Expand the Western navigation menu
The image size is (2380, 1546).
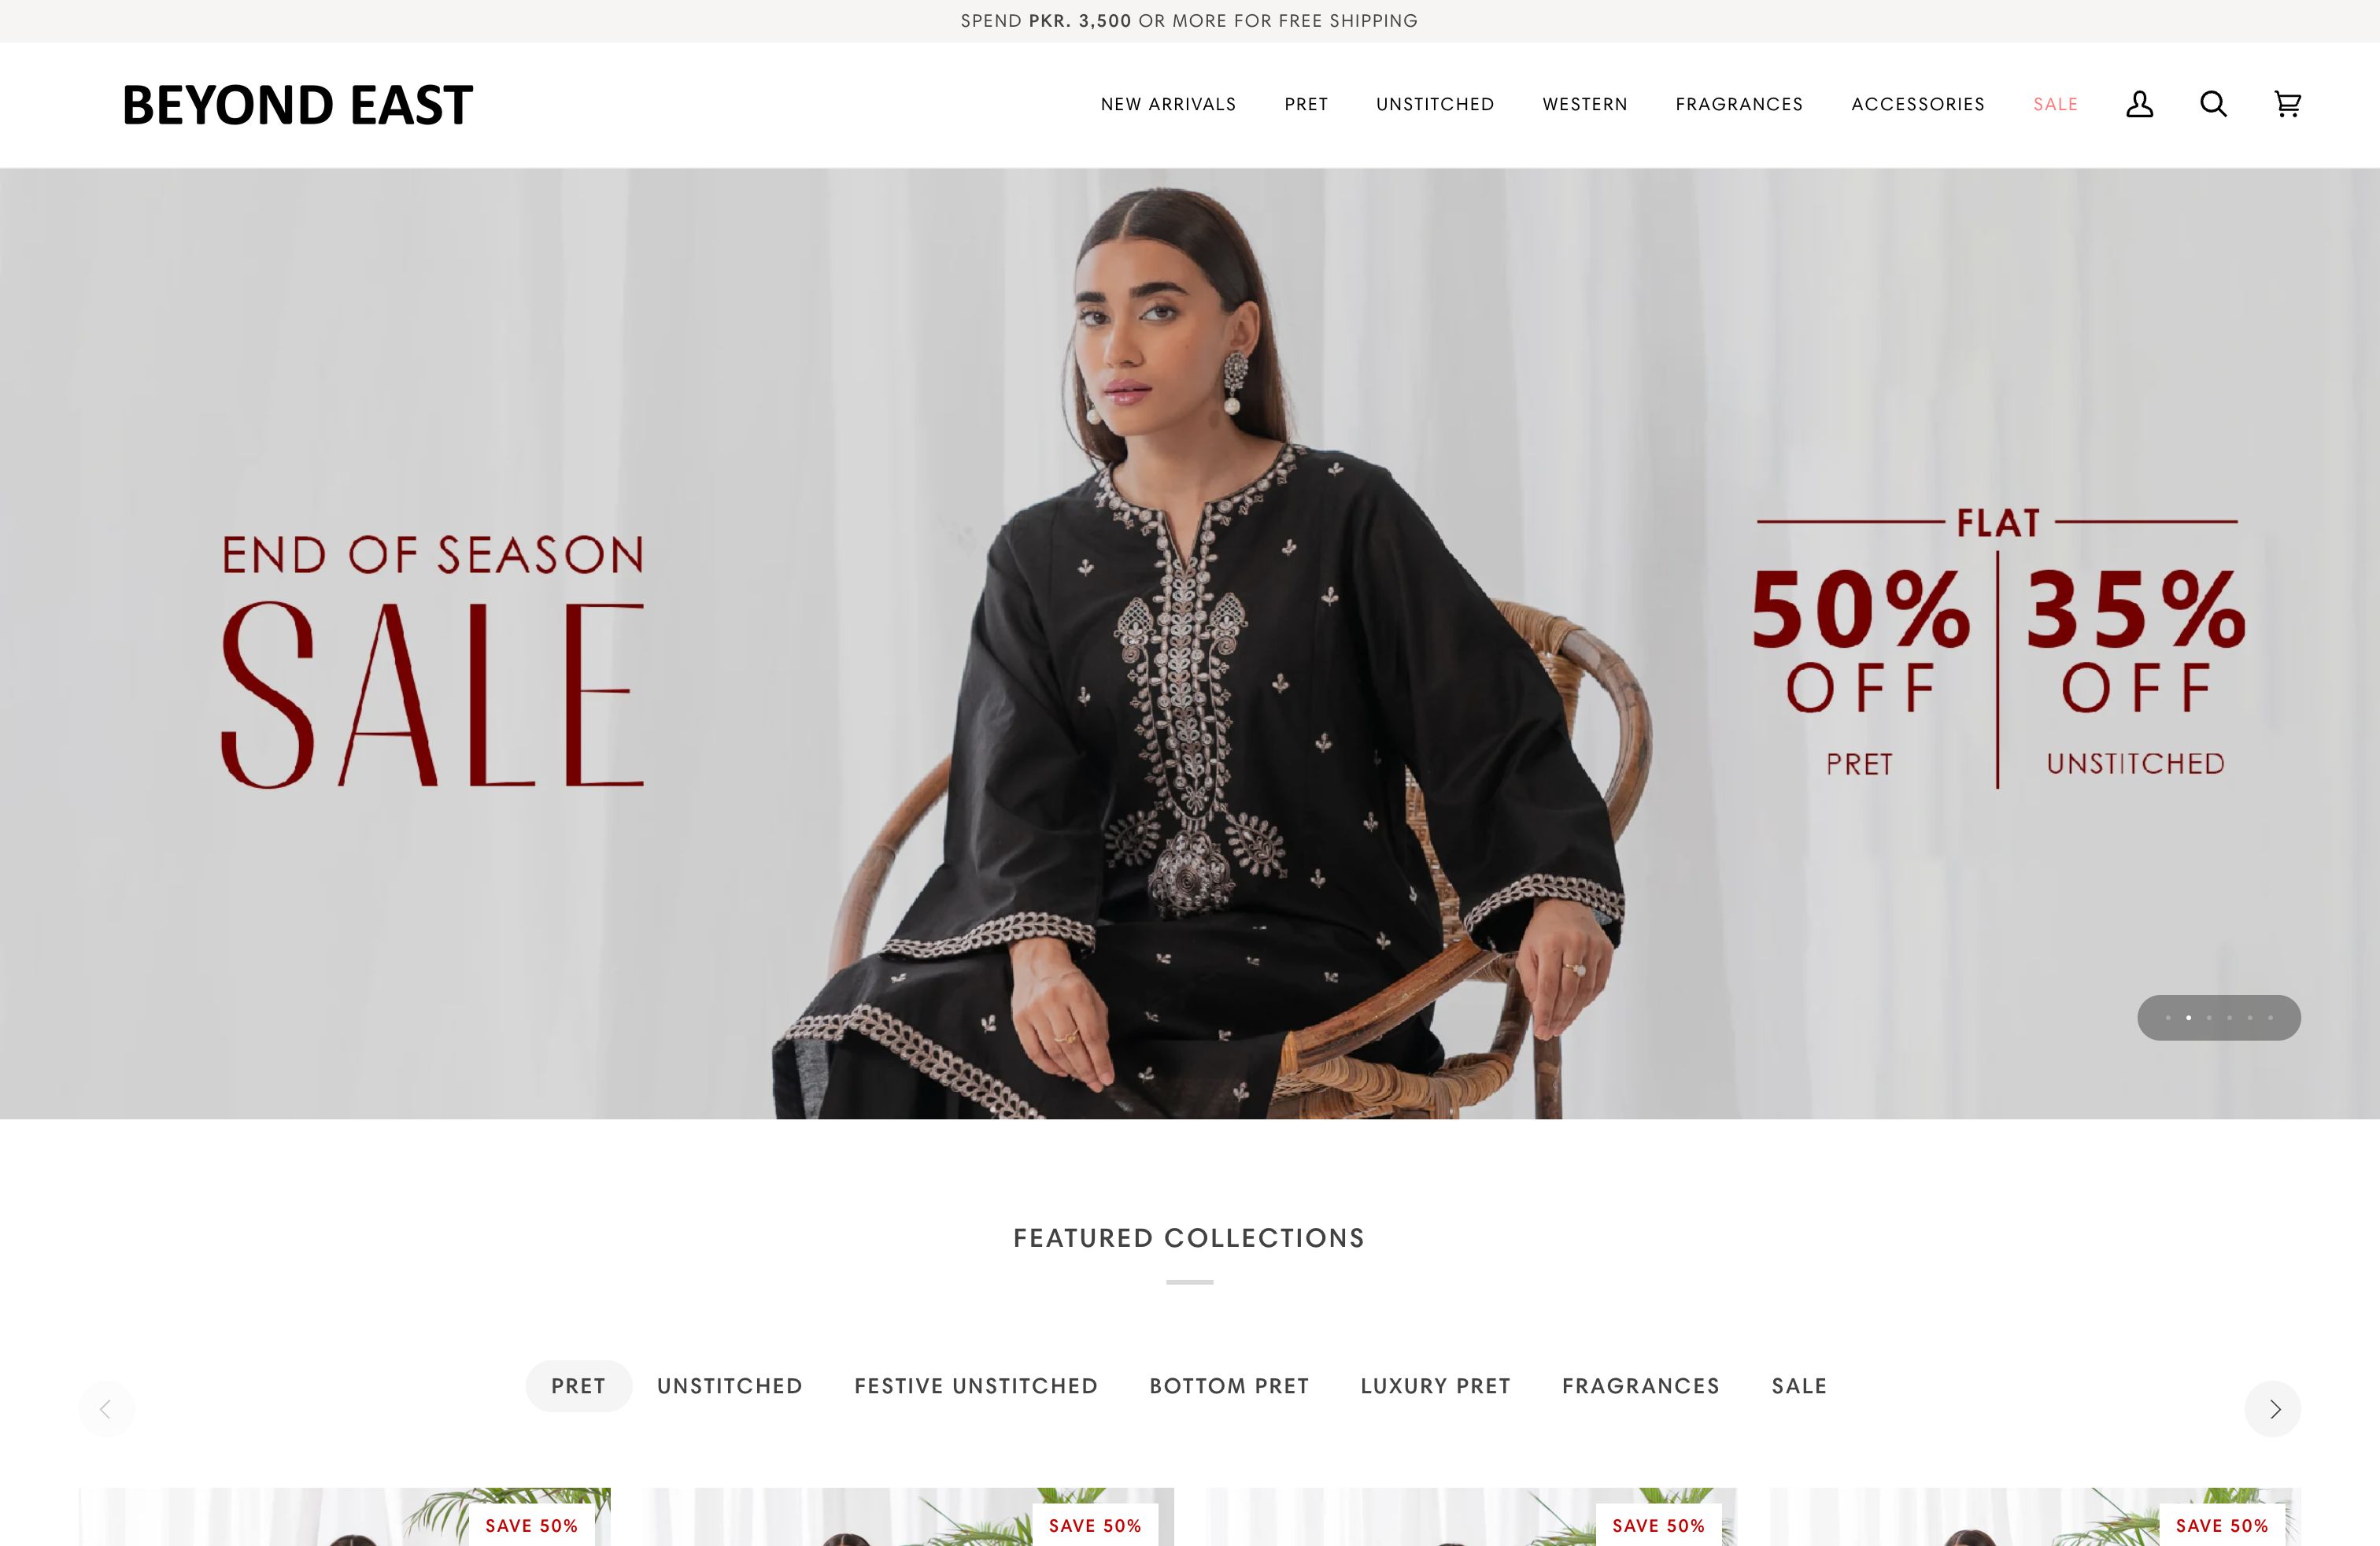click(x=1585, y=104)
